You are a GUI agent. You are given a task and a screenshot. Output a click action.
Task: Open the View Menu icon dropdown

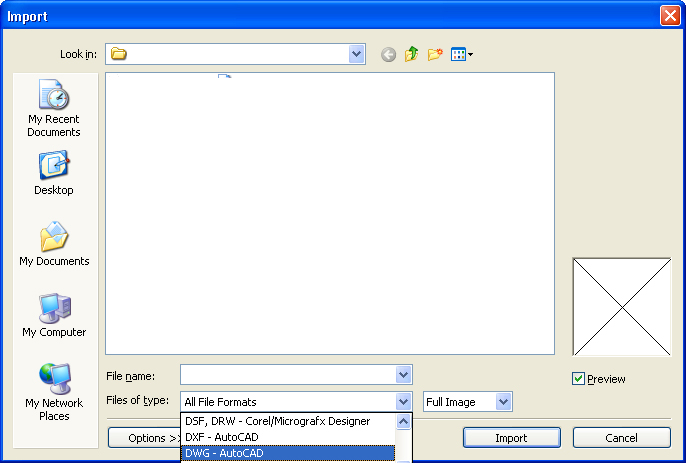tap(462, 54)
